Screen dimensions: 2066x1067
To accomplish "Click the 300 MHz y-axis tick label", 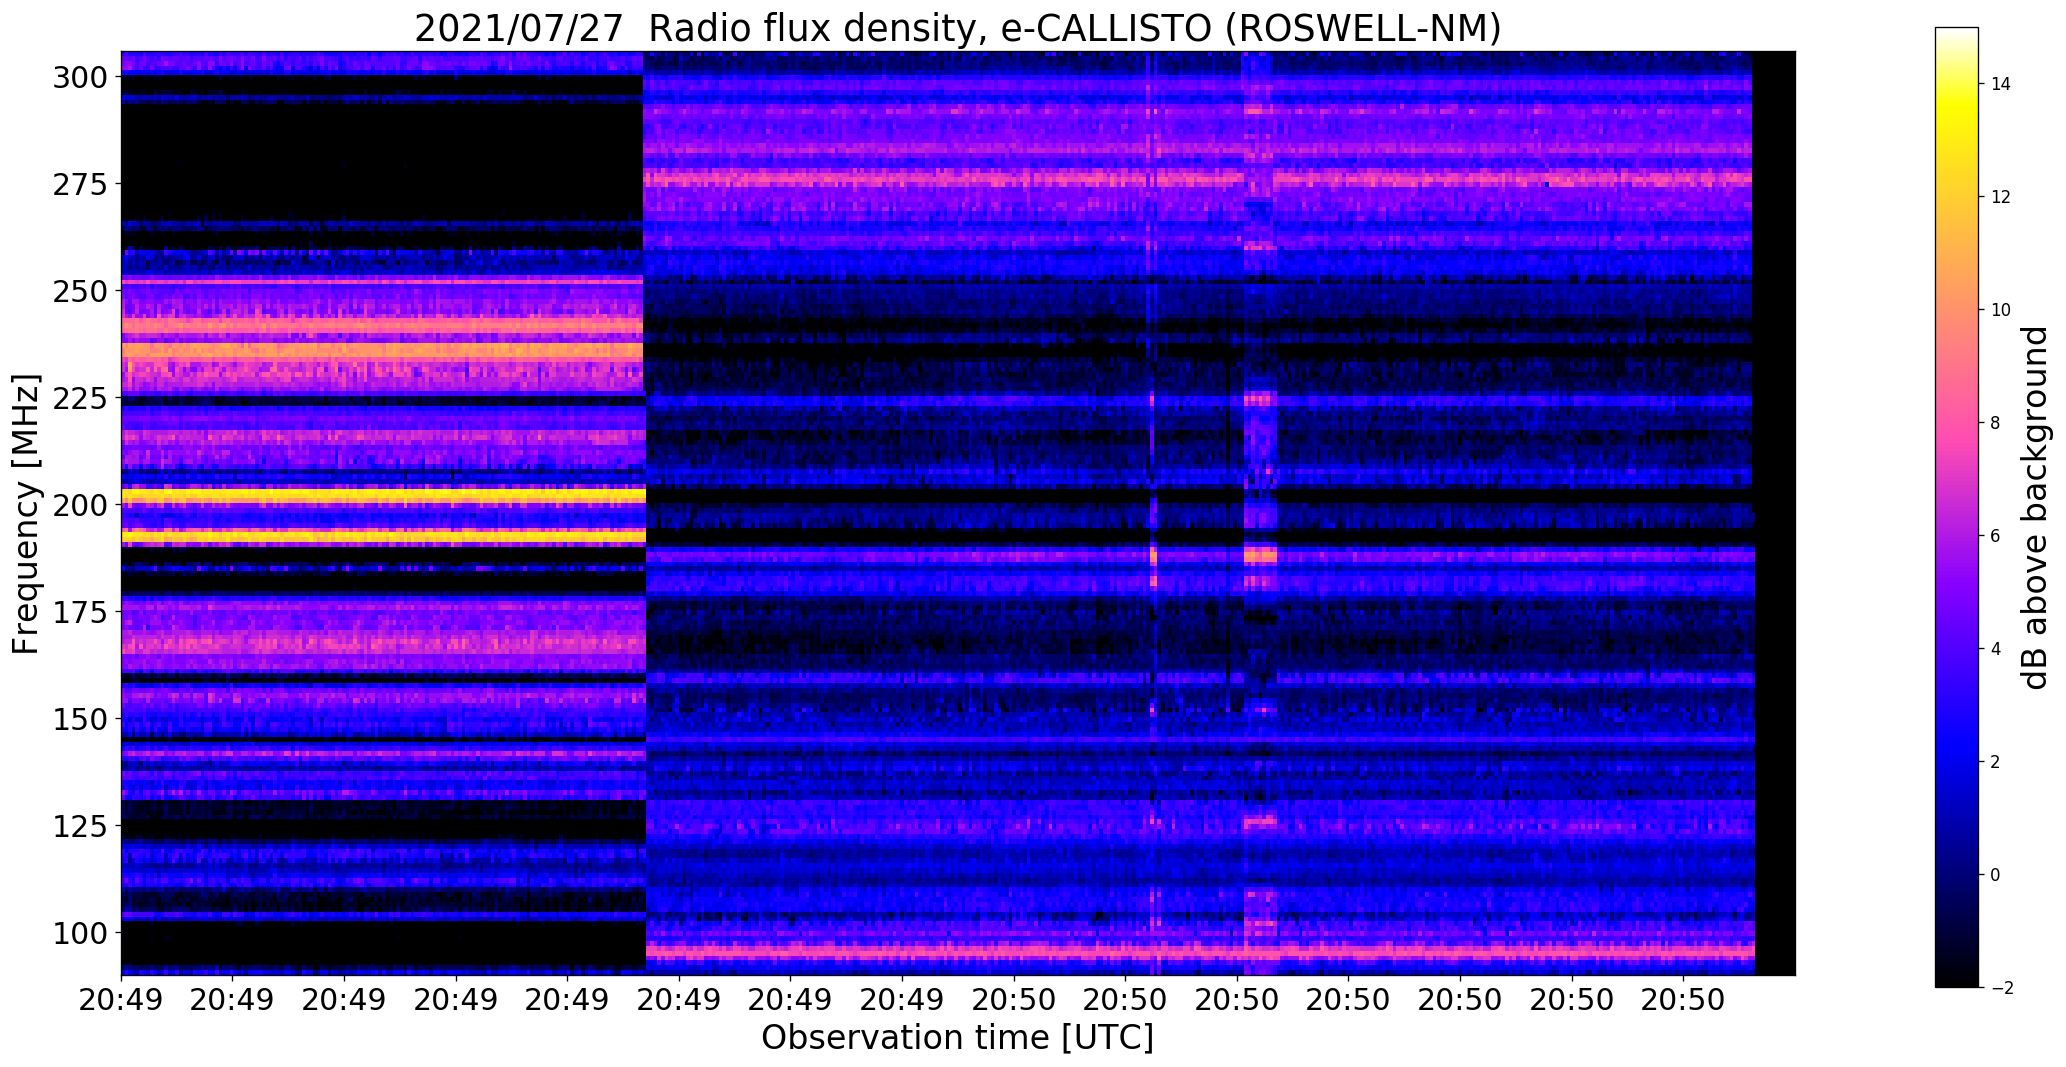I will pos(81,77).
